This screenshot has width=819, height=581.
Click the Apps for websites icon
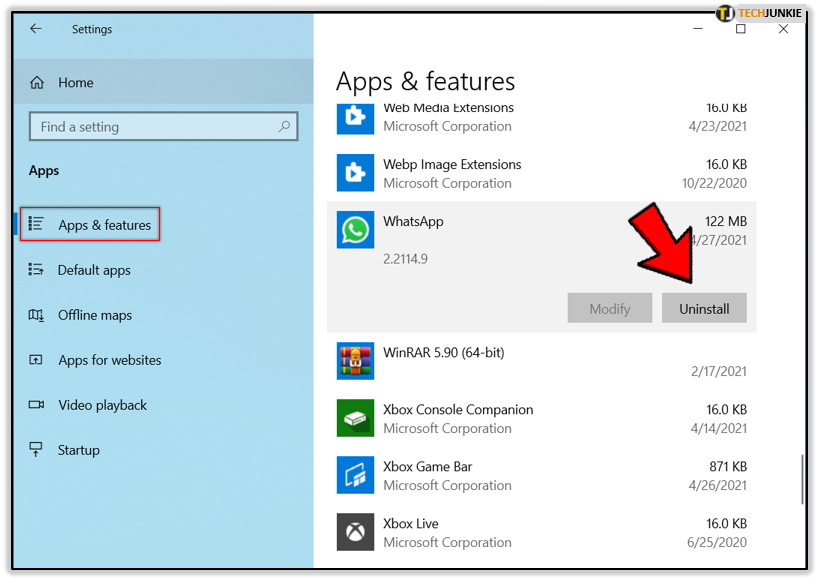[36, 360]
